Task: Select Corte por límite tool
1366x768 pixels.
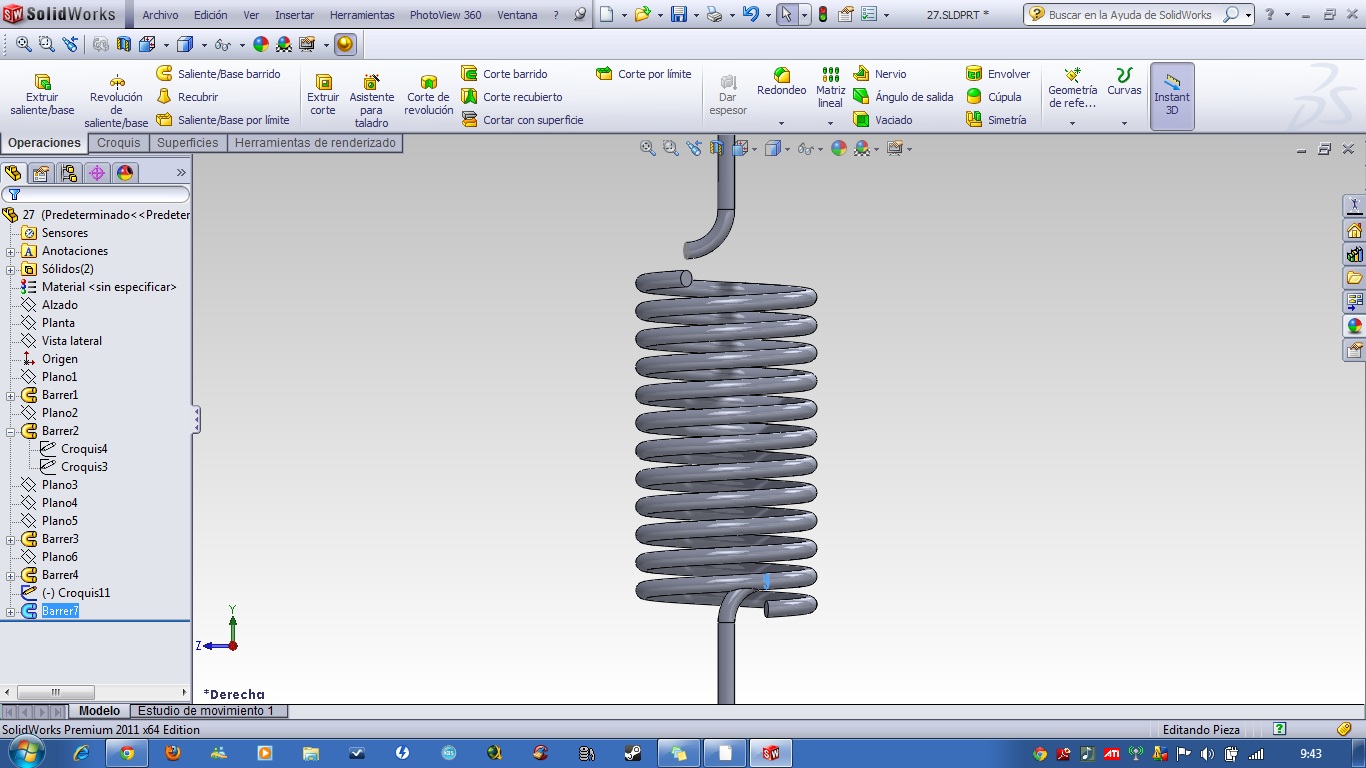Action: tap(644, 74)
